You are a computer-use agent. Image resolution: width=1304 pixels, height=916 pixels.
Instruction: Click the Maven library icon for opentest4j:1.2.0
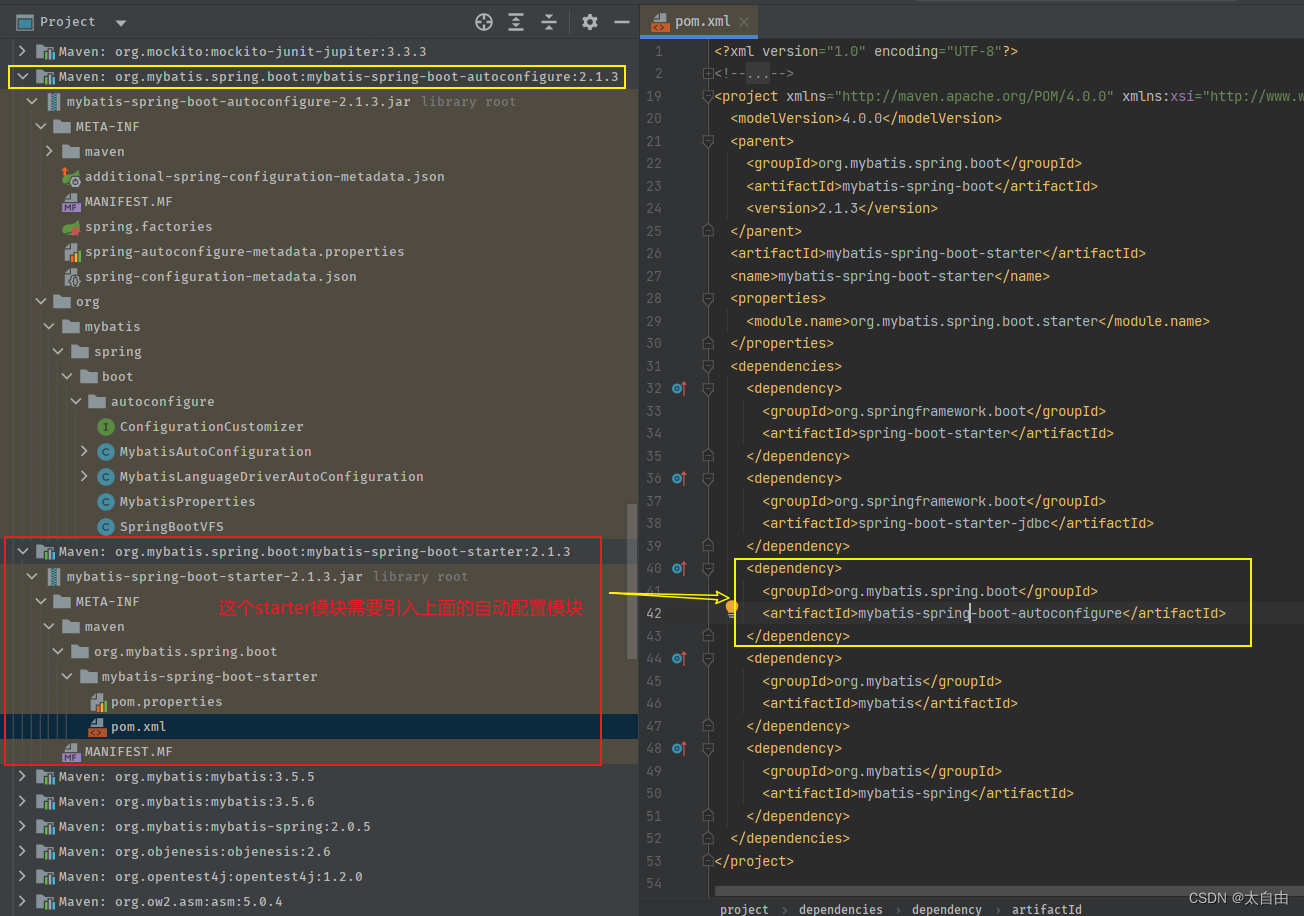point(45,876)
